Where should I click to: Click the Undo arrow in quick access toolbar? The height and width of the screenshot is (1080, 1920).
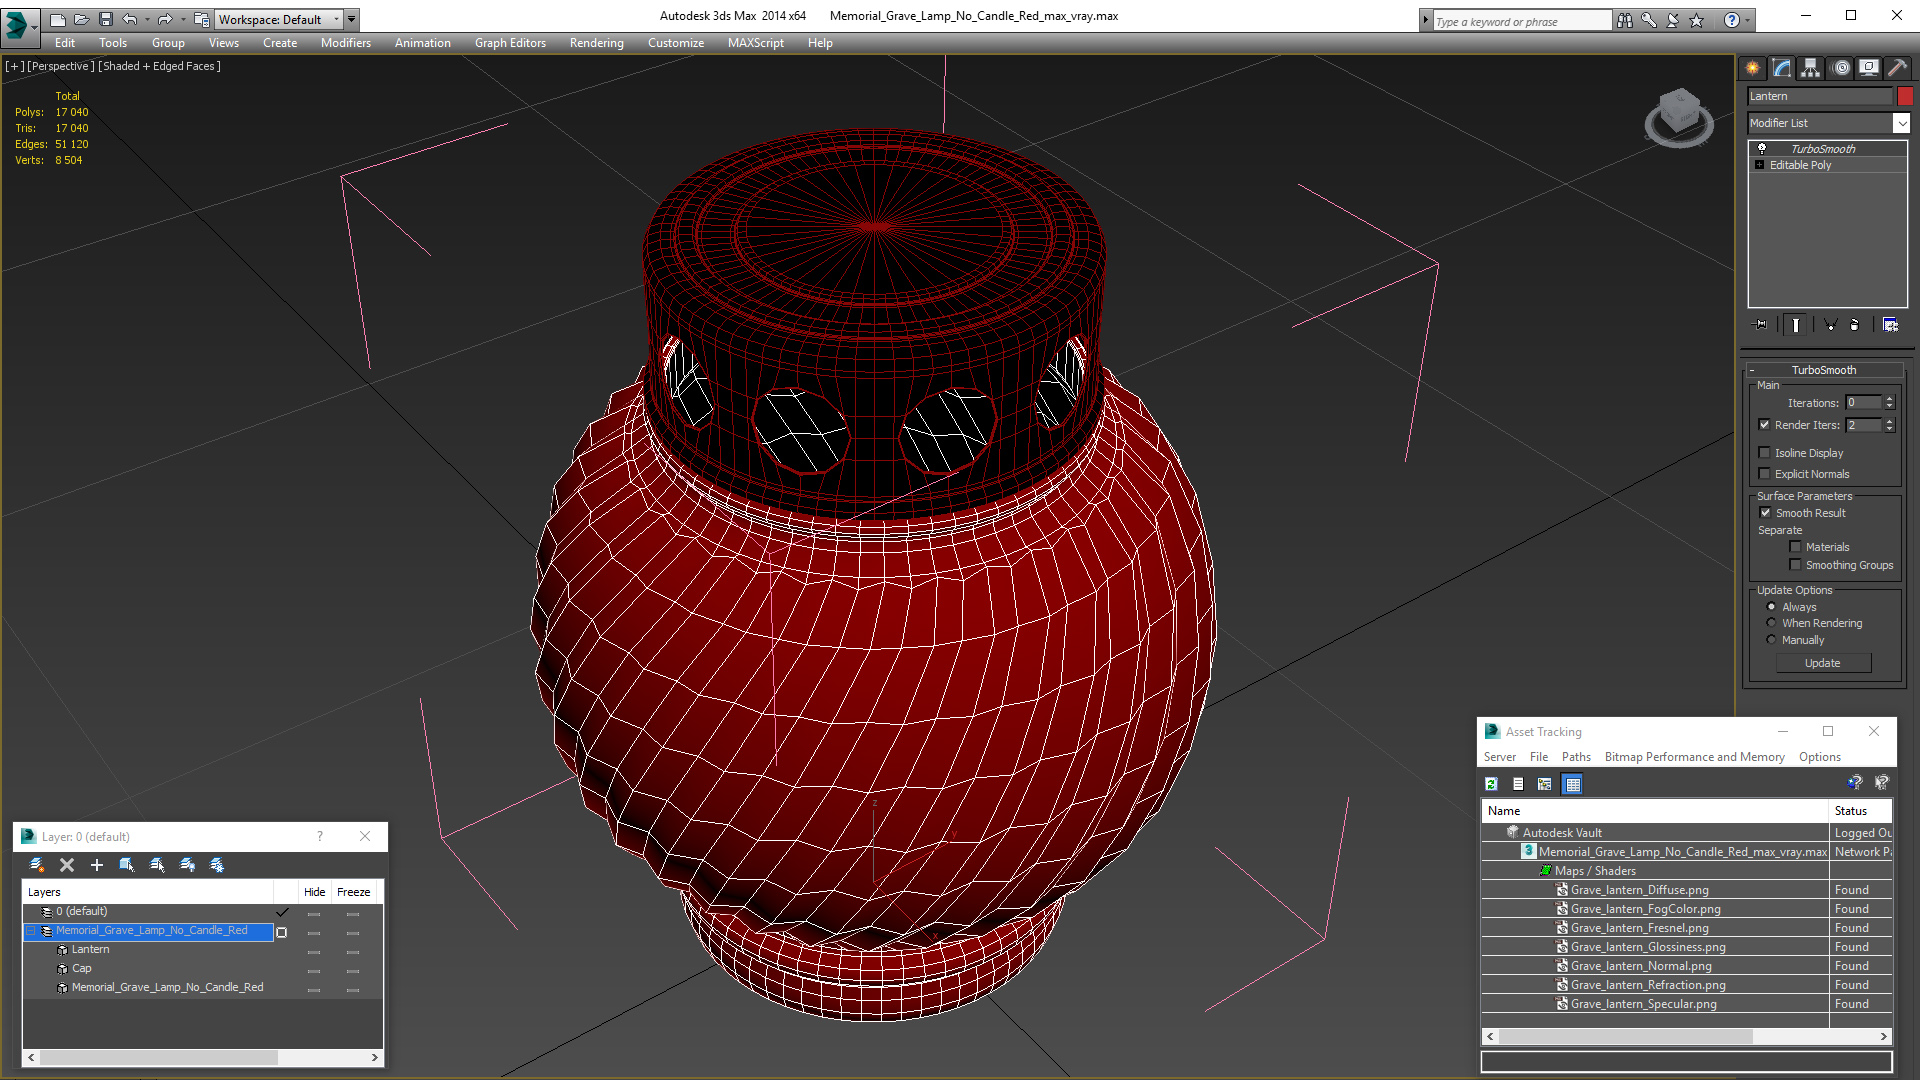pos(129,19)
